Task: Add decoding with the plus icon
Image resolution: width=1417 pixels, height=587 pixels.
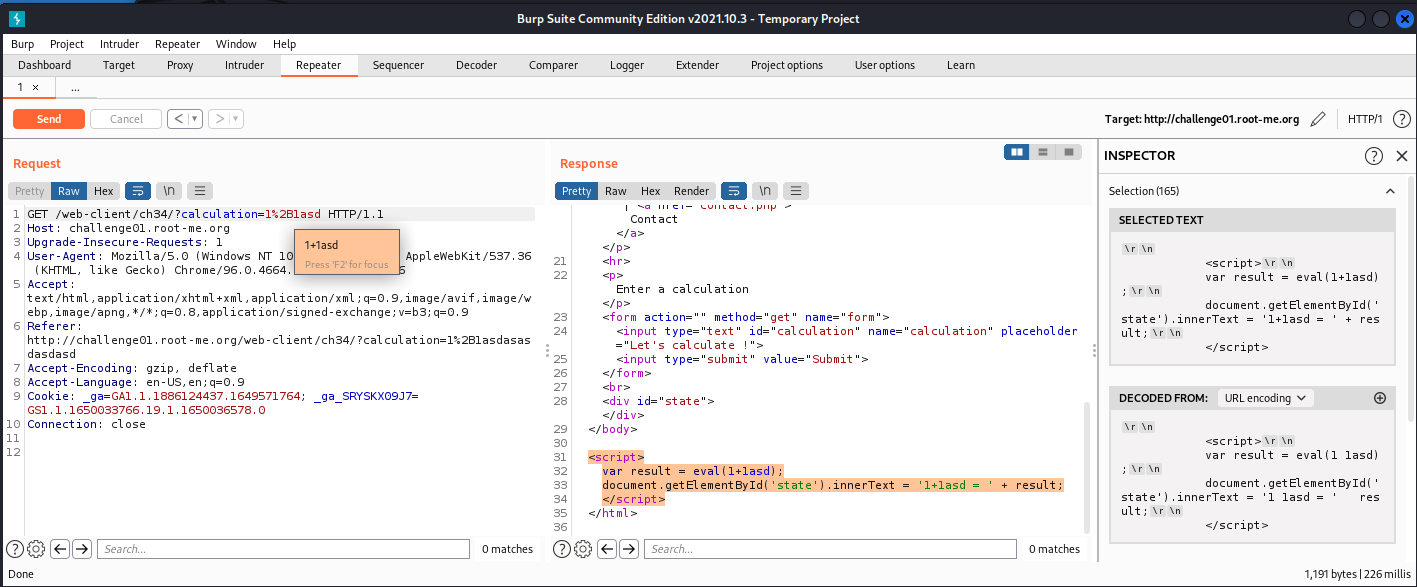Action: tap(1380, 398)
